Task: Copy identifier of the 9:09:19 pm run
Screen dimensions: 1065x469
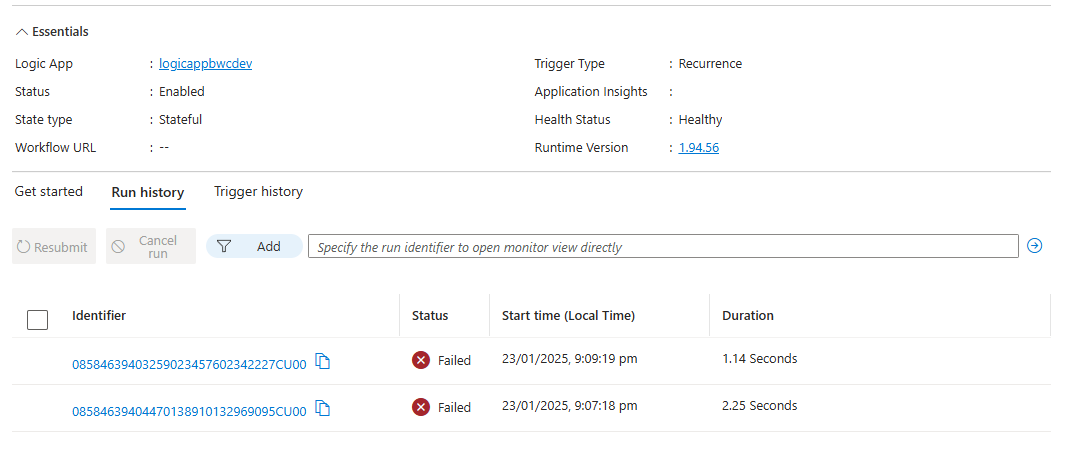Action: coord(324,362)
